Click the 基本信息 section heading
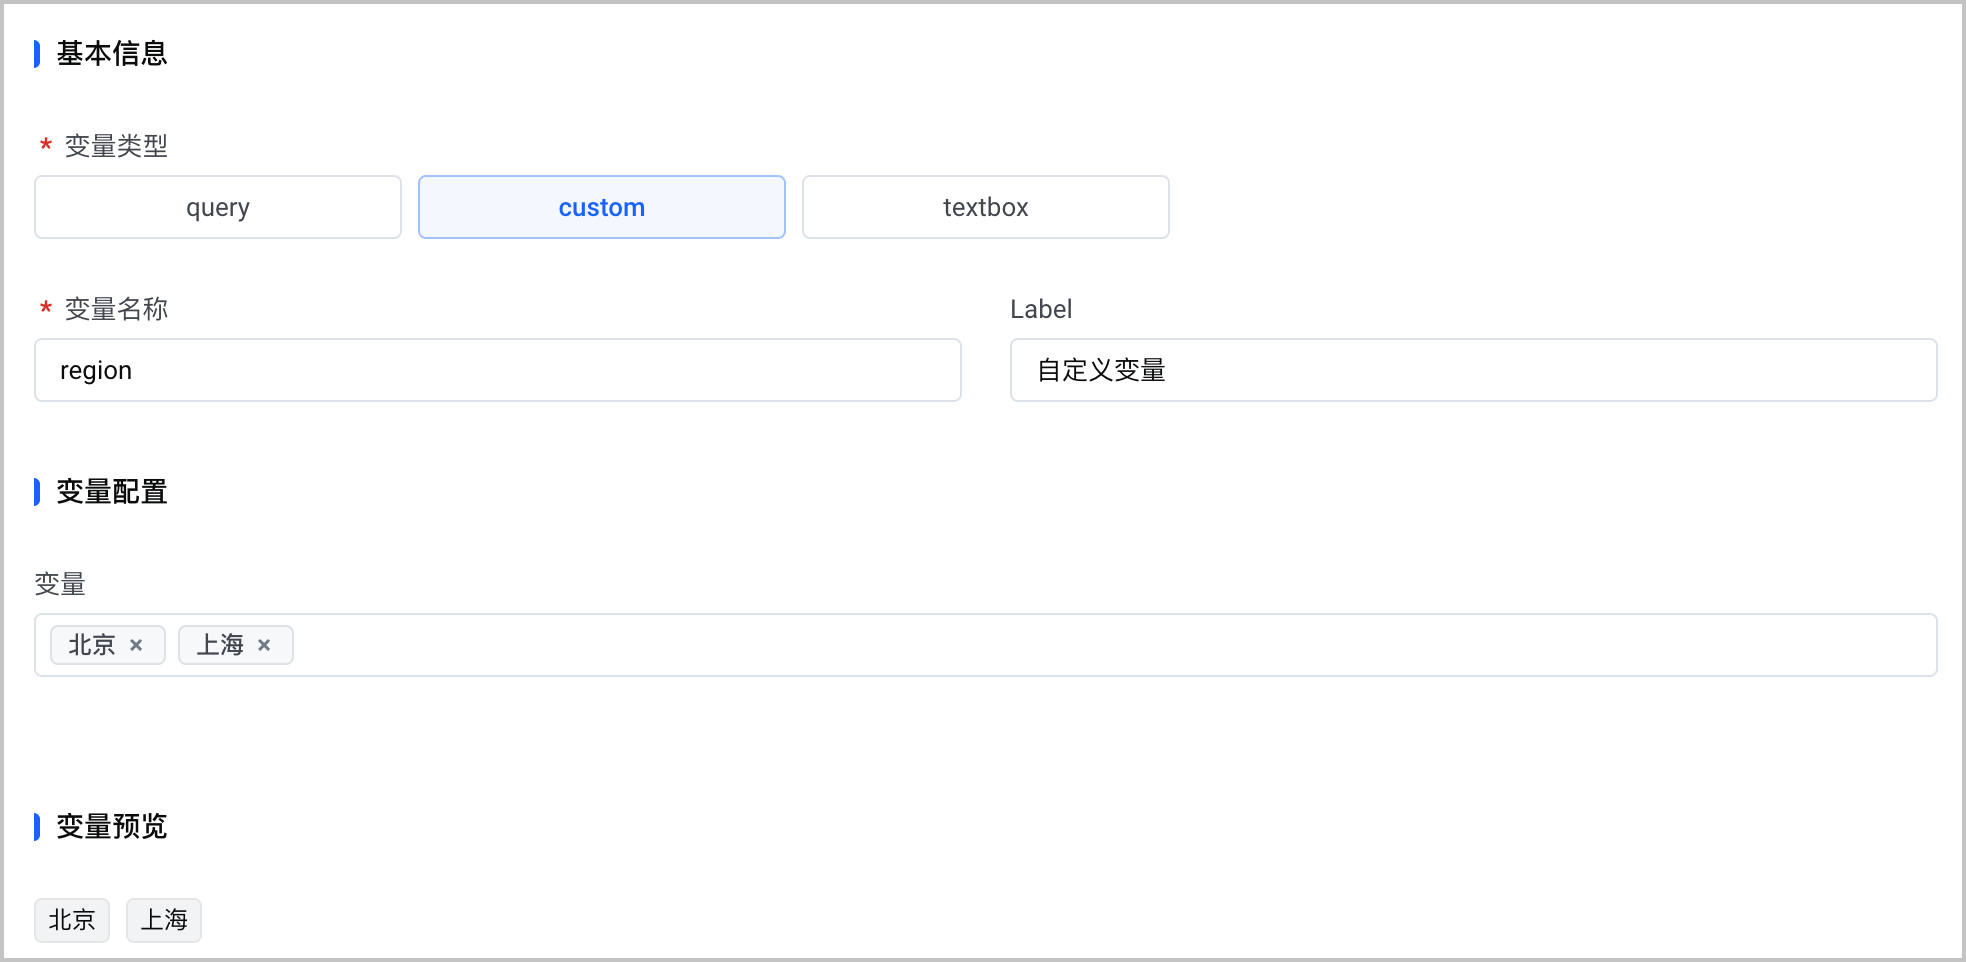The width and height of the screenshot is (1966, 962). click(x=112, y=54)
